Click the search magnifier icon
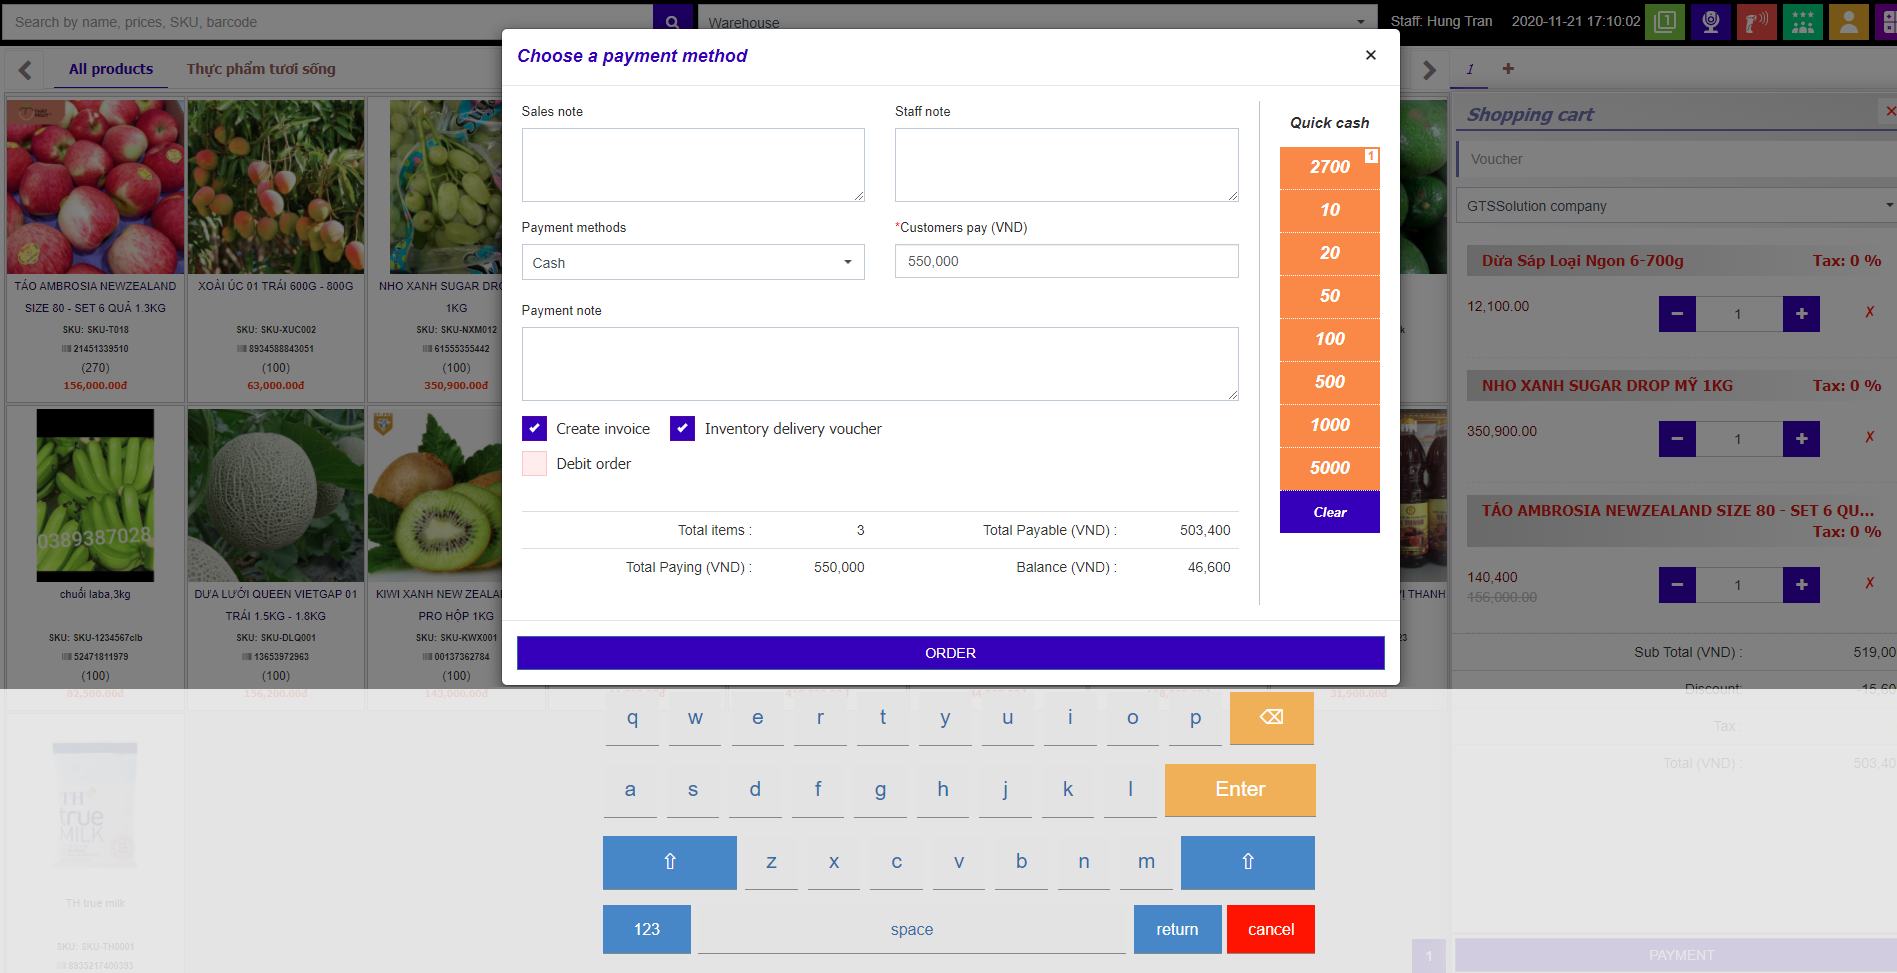1897x973 pixels. pyautogui.click(x=672, y=20)
